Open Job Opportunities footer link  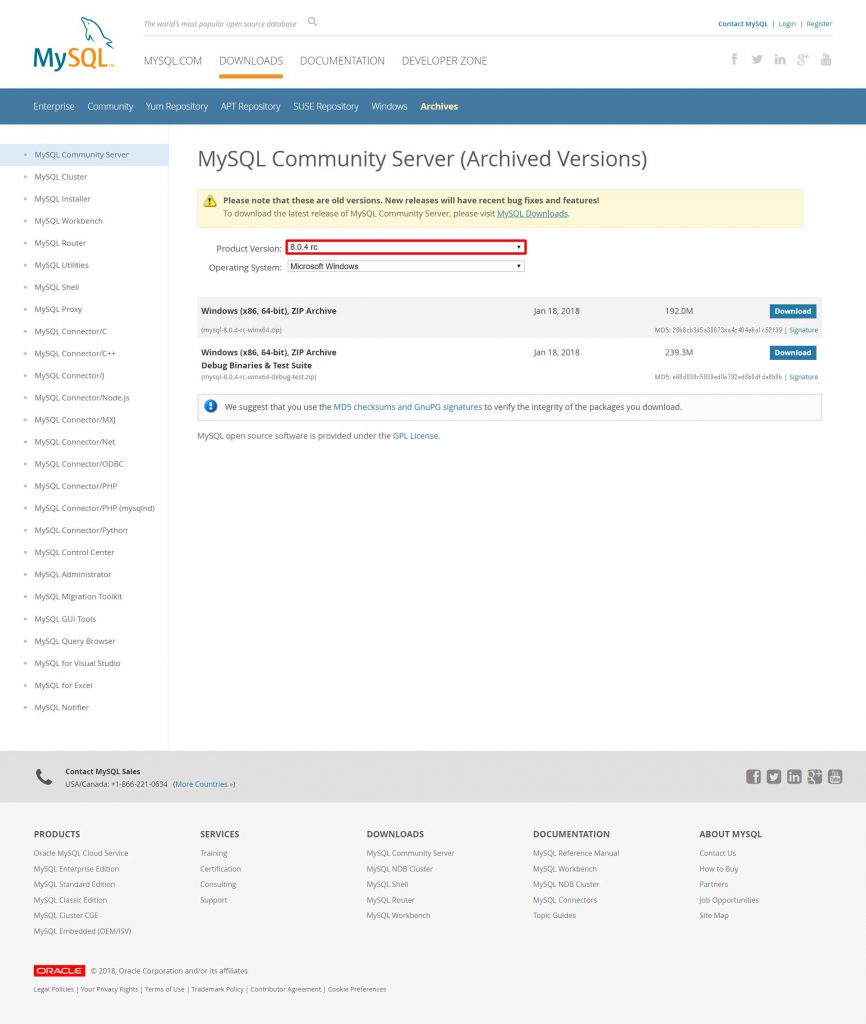(x=729, y=900)
